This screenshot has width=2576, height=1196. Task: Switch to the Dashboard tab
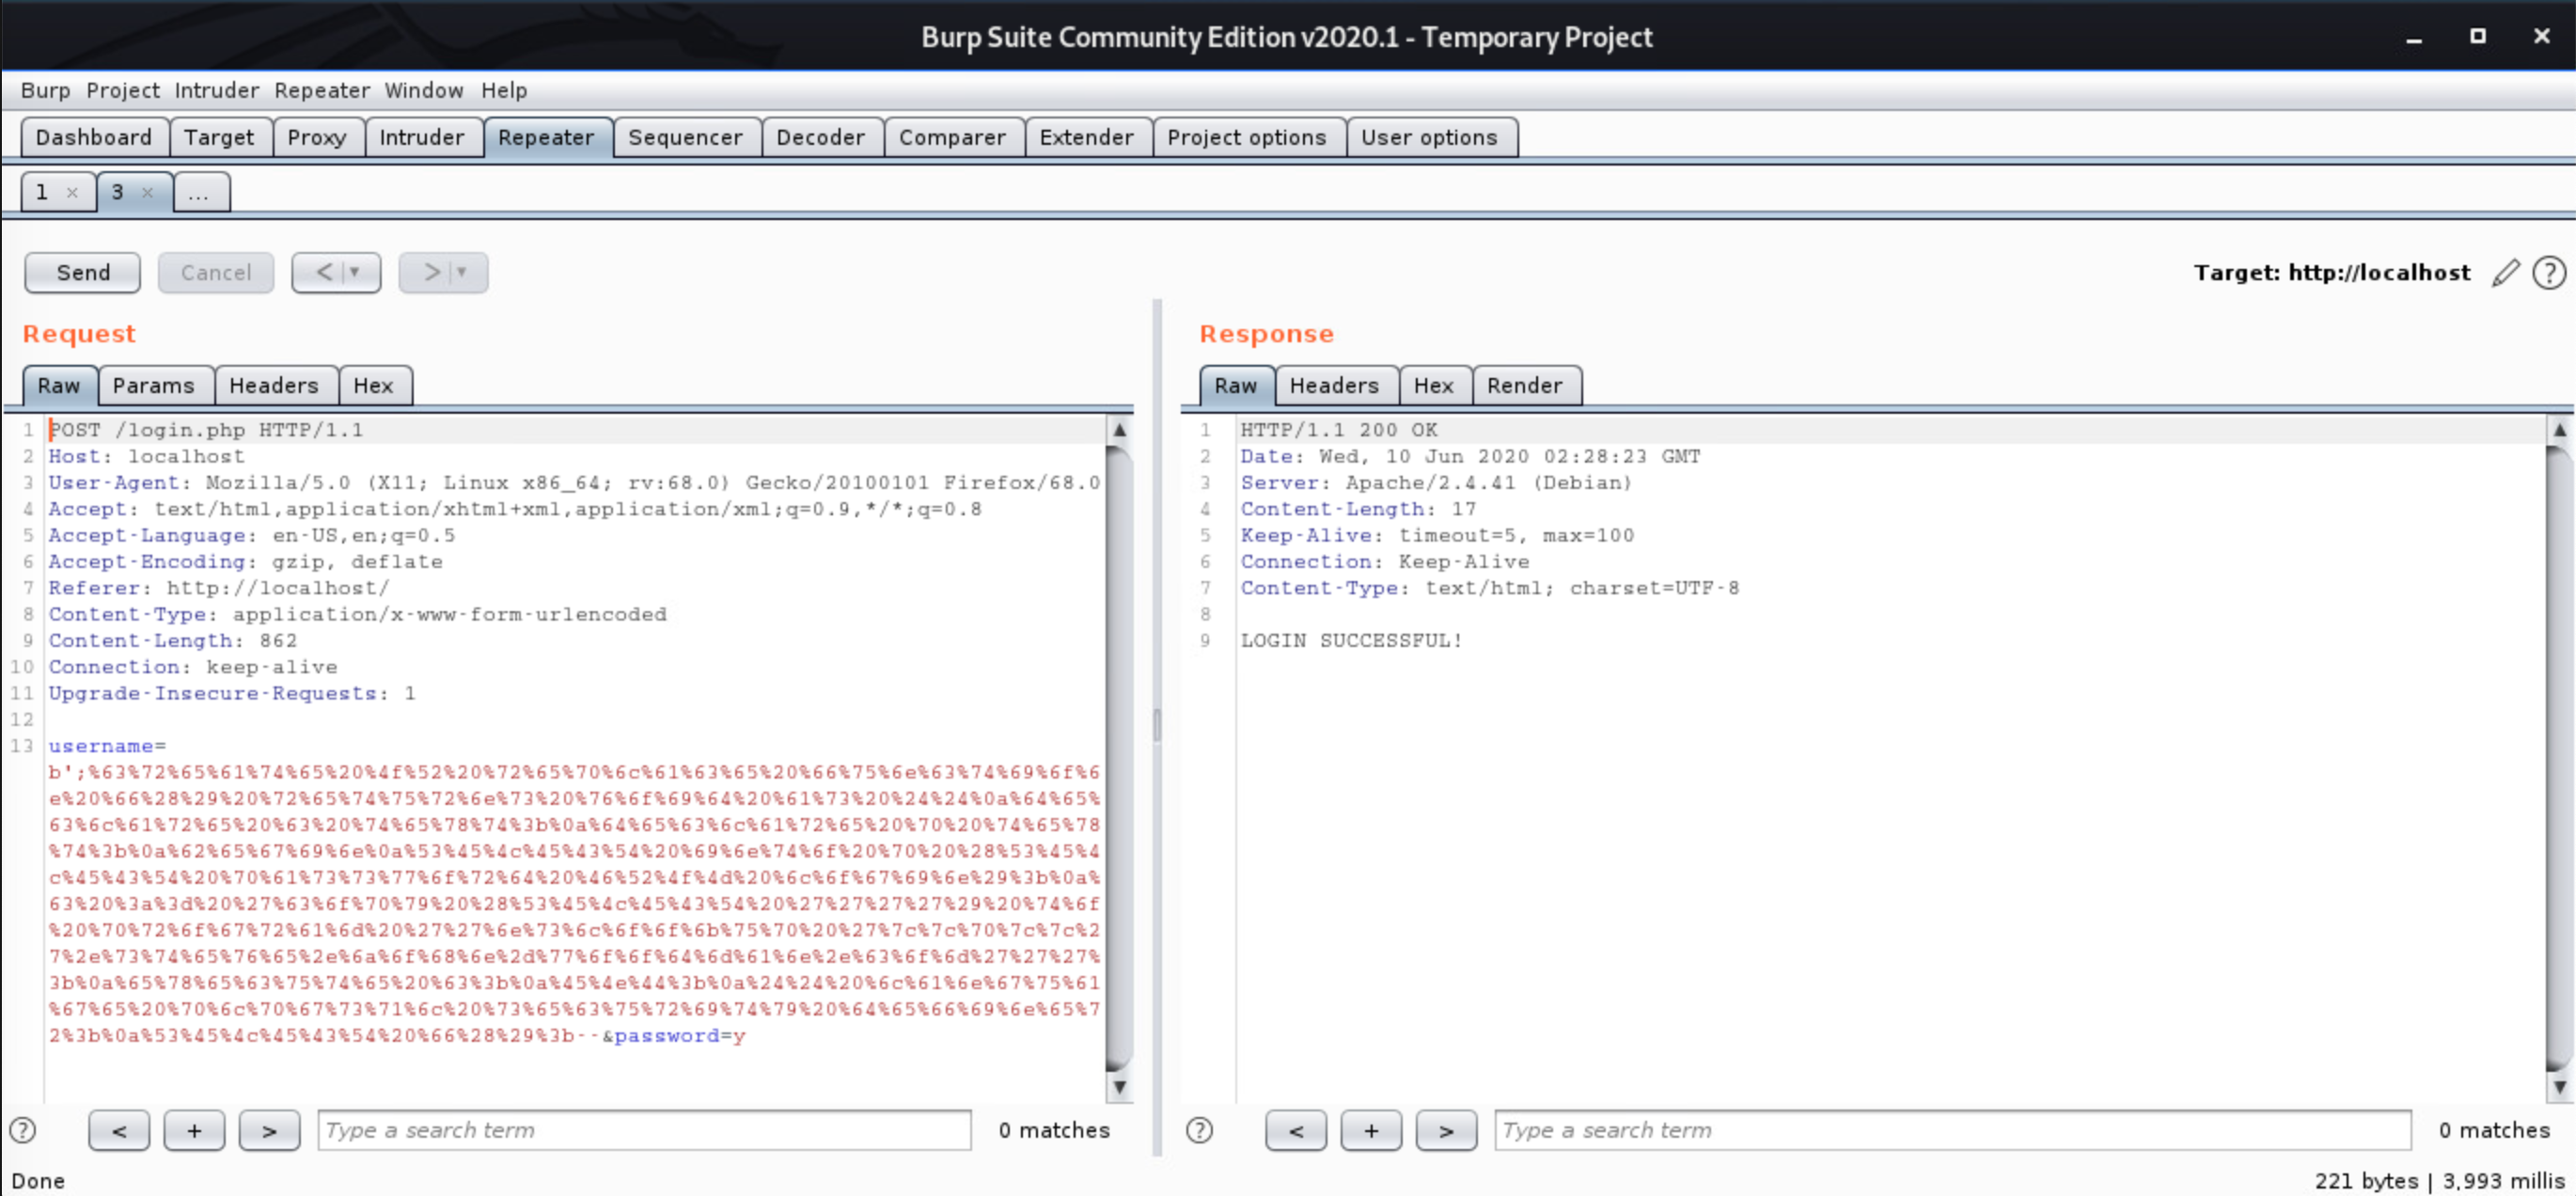click(94, 137)
